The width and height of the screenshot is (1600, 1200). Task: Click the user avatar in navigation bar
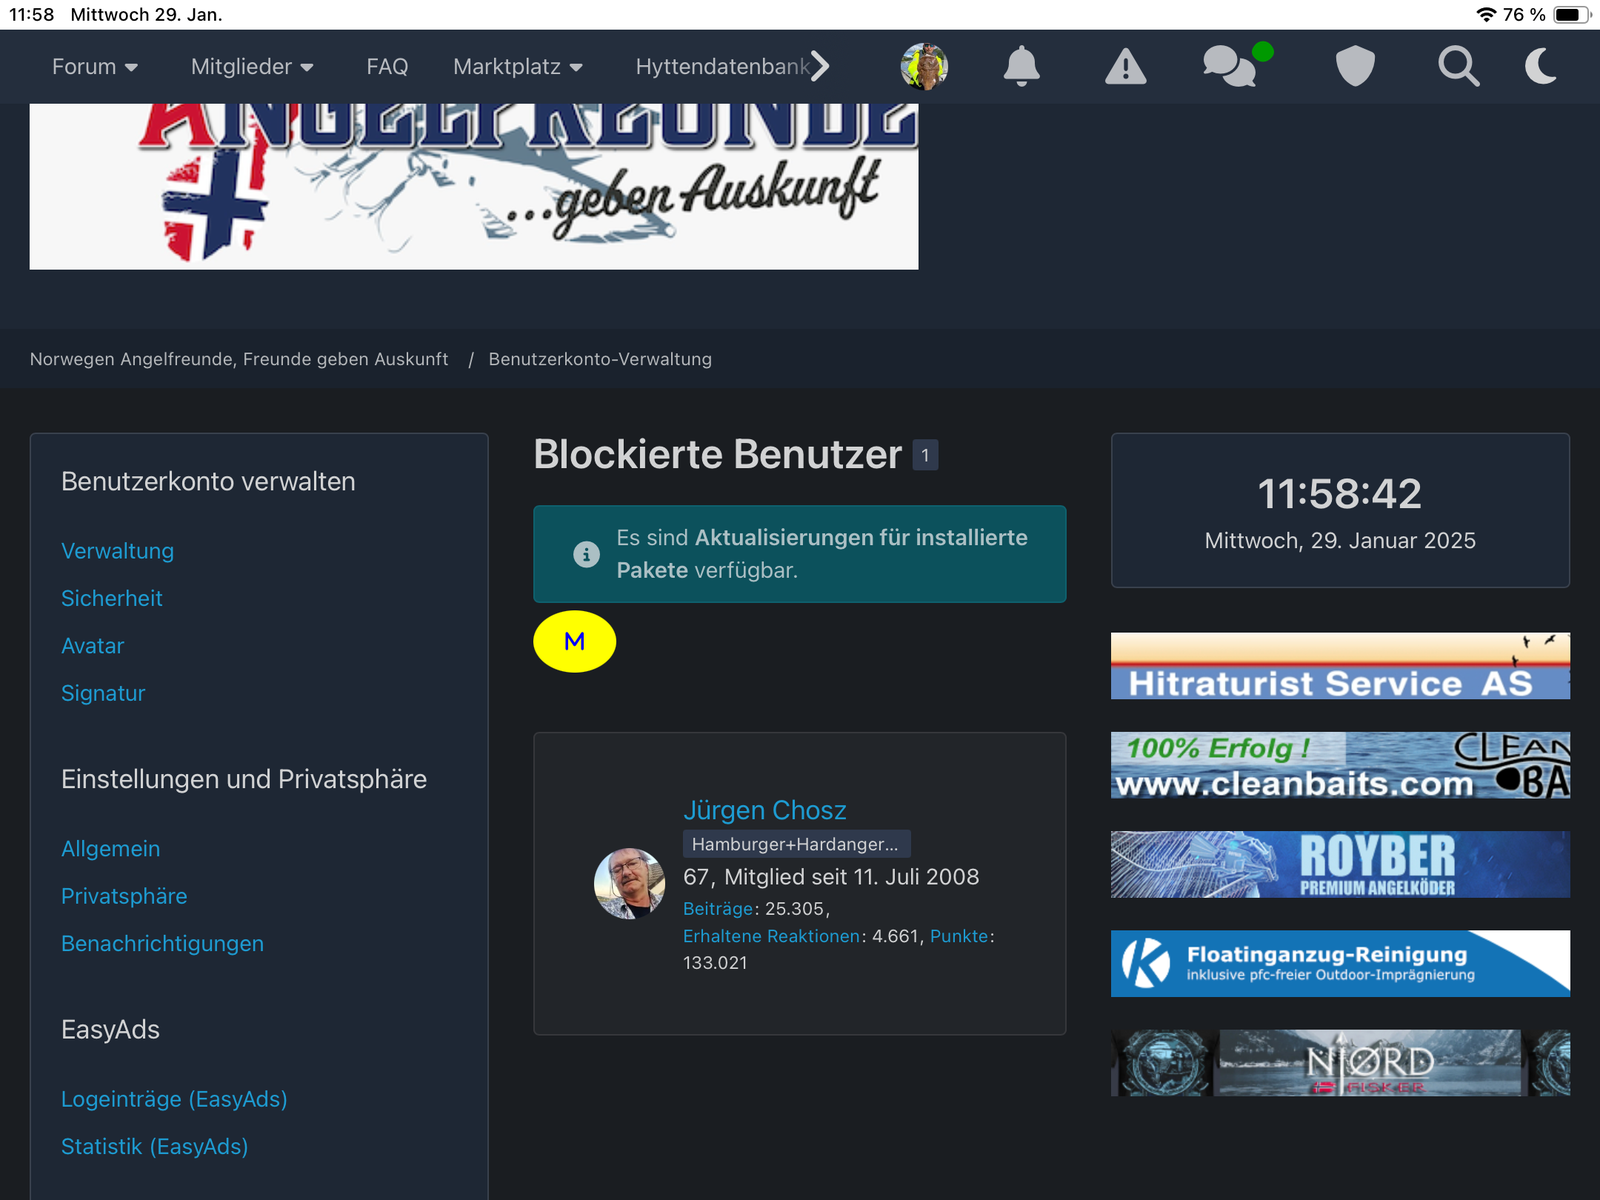tap(924, 67)
